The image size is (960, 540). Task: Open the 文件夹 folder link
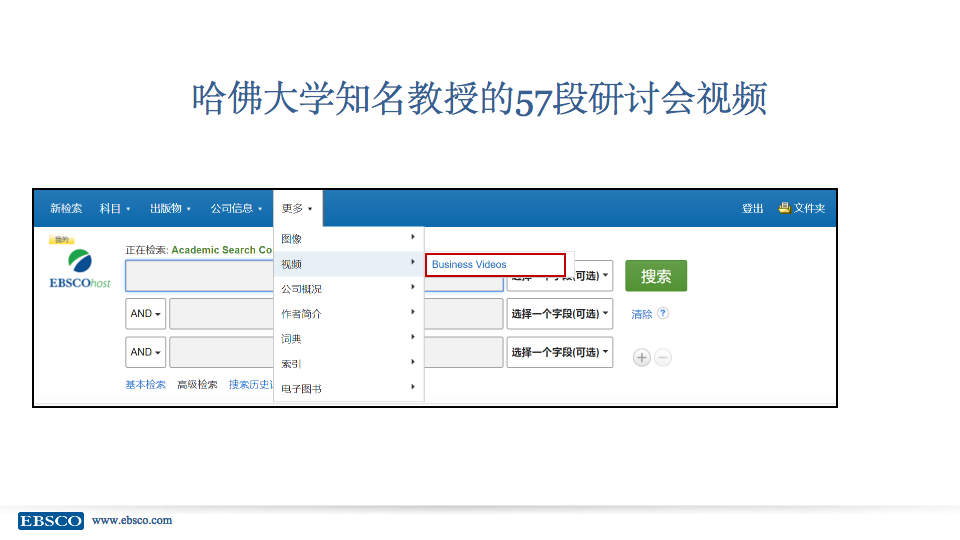(809, 208)
